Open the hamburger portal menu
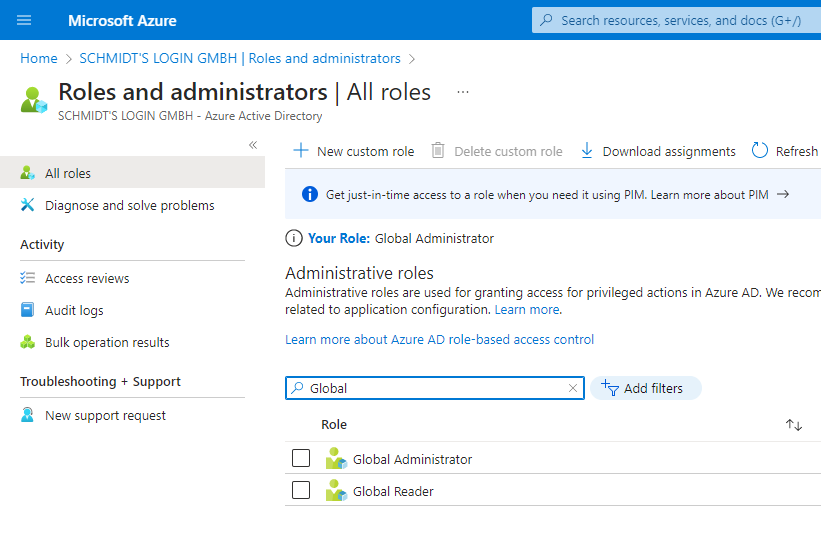 tap(24, 20)
